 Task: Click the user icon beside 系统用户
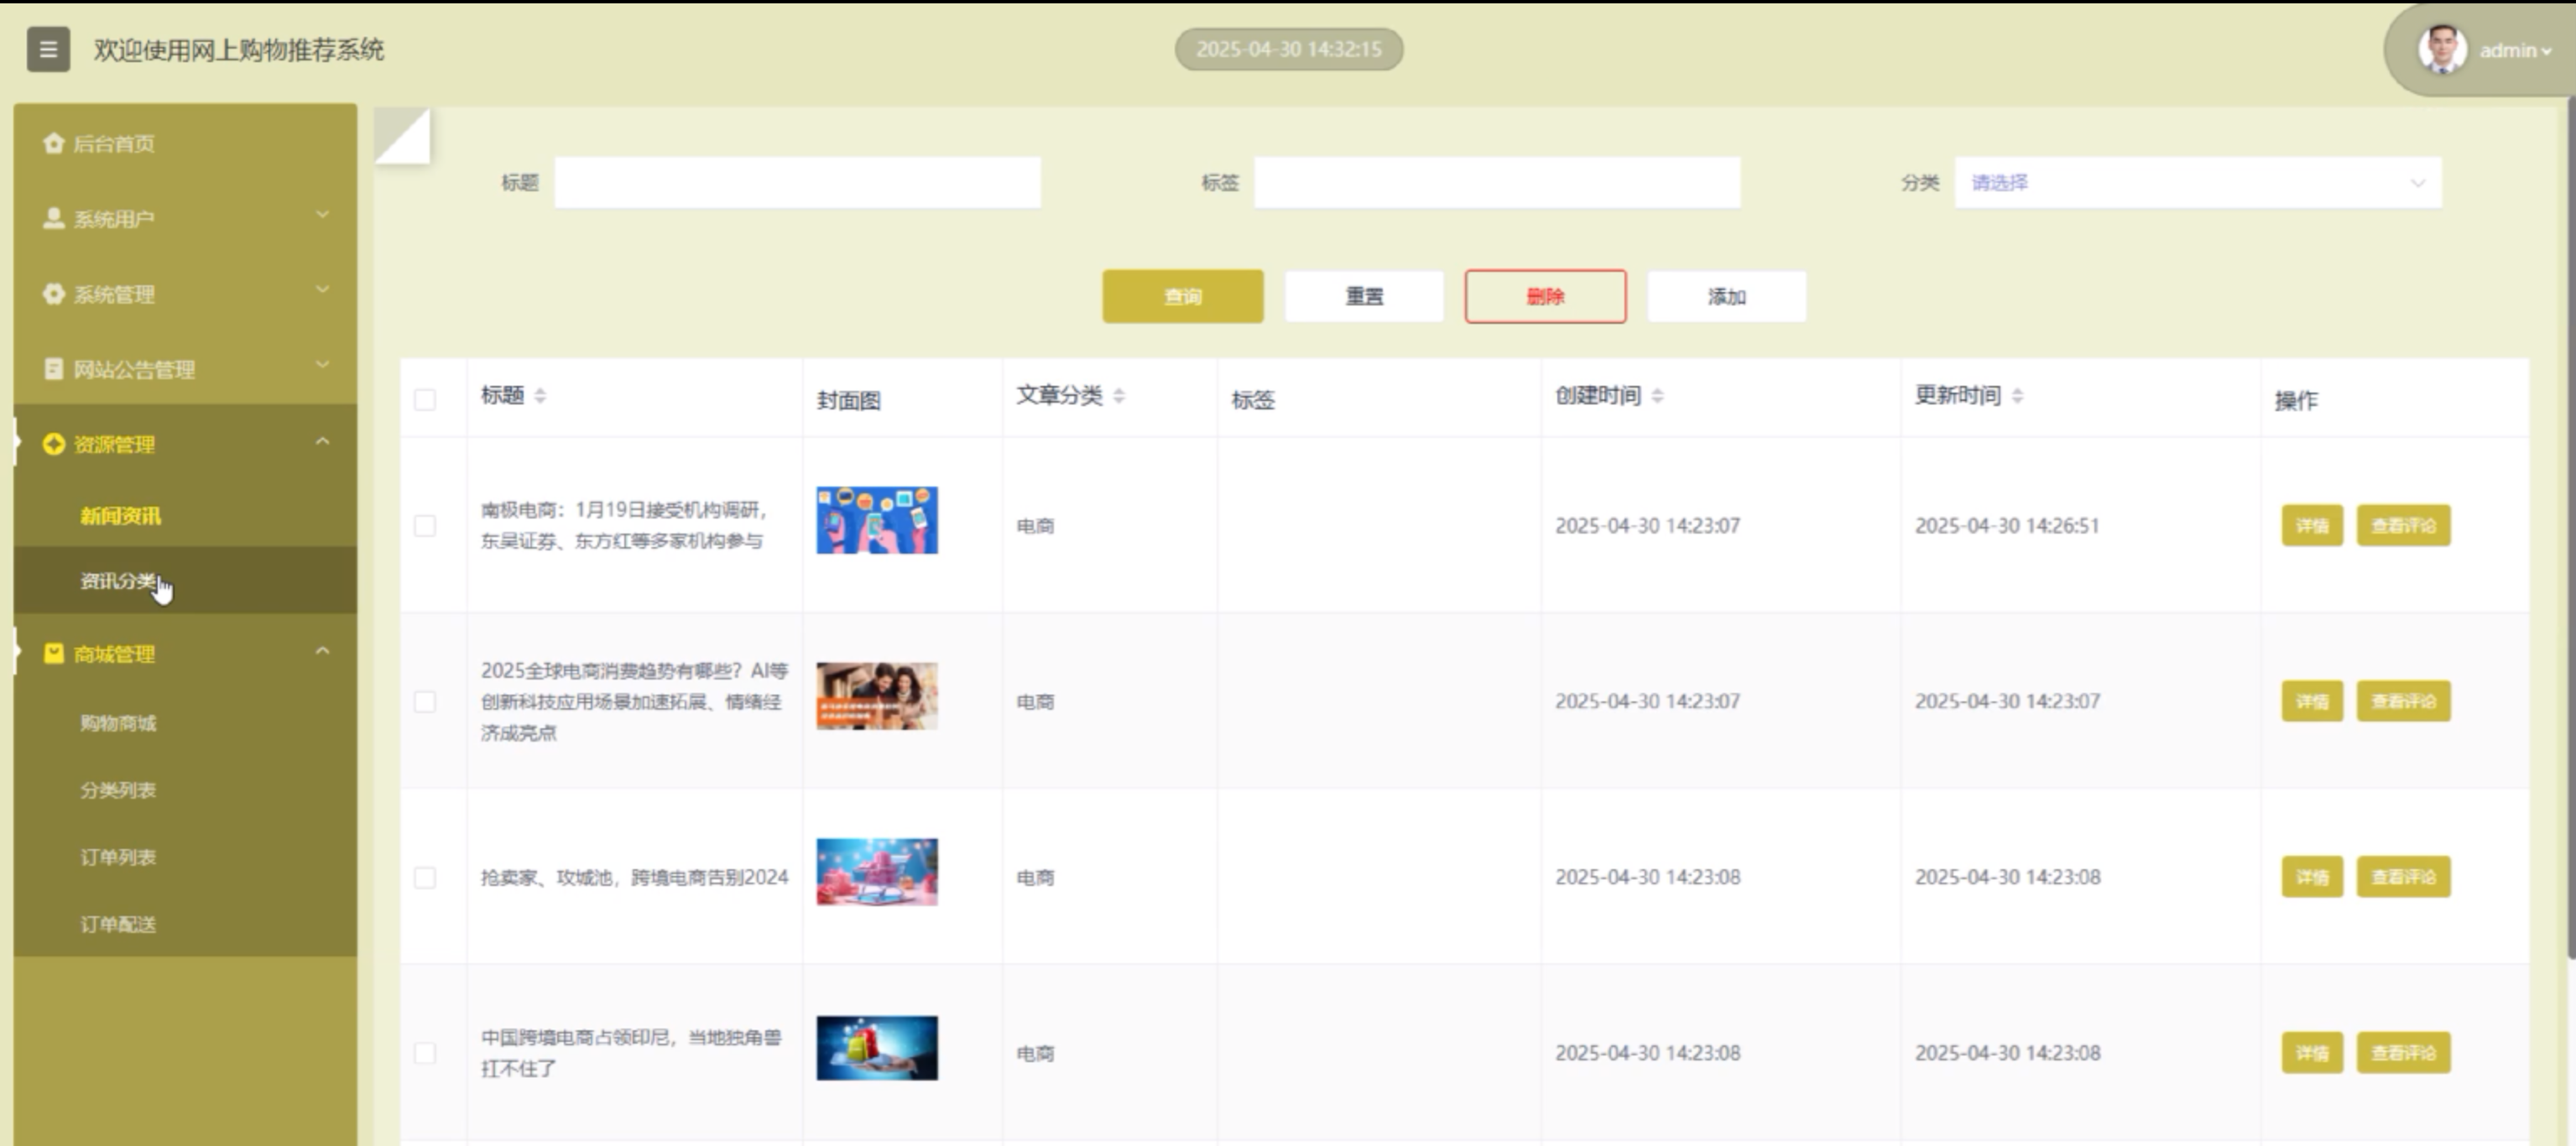point(54,218)
